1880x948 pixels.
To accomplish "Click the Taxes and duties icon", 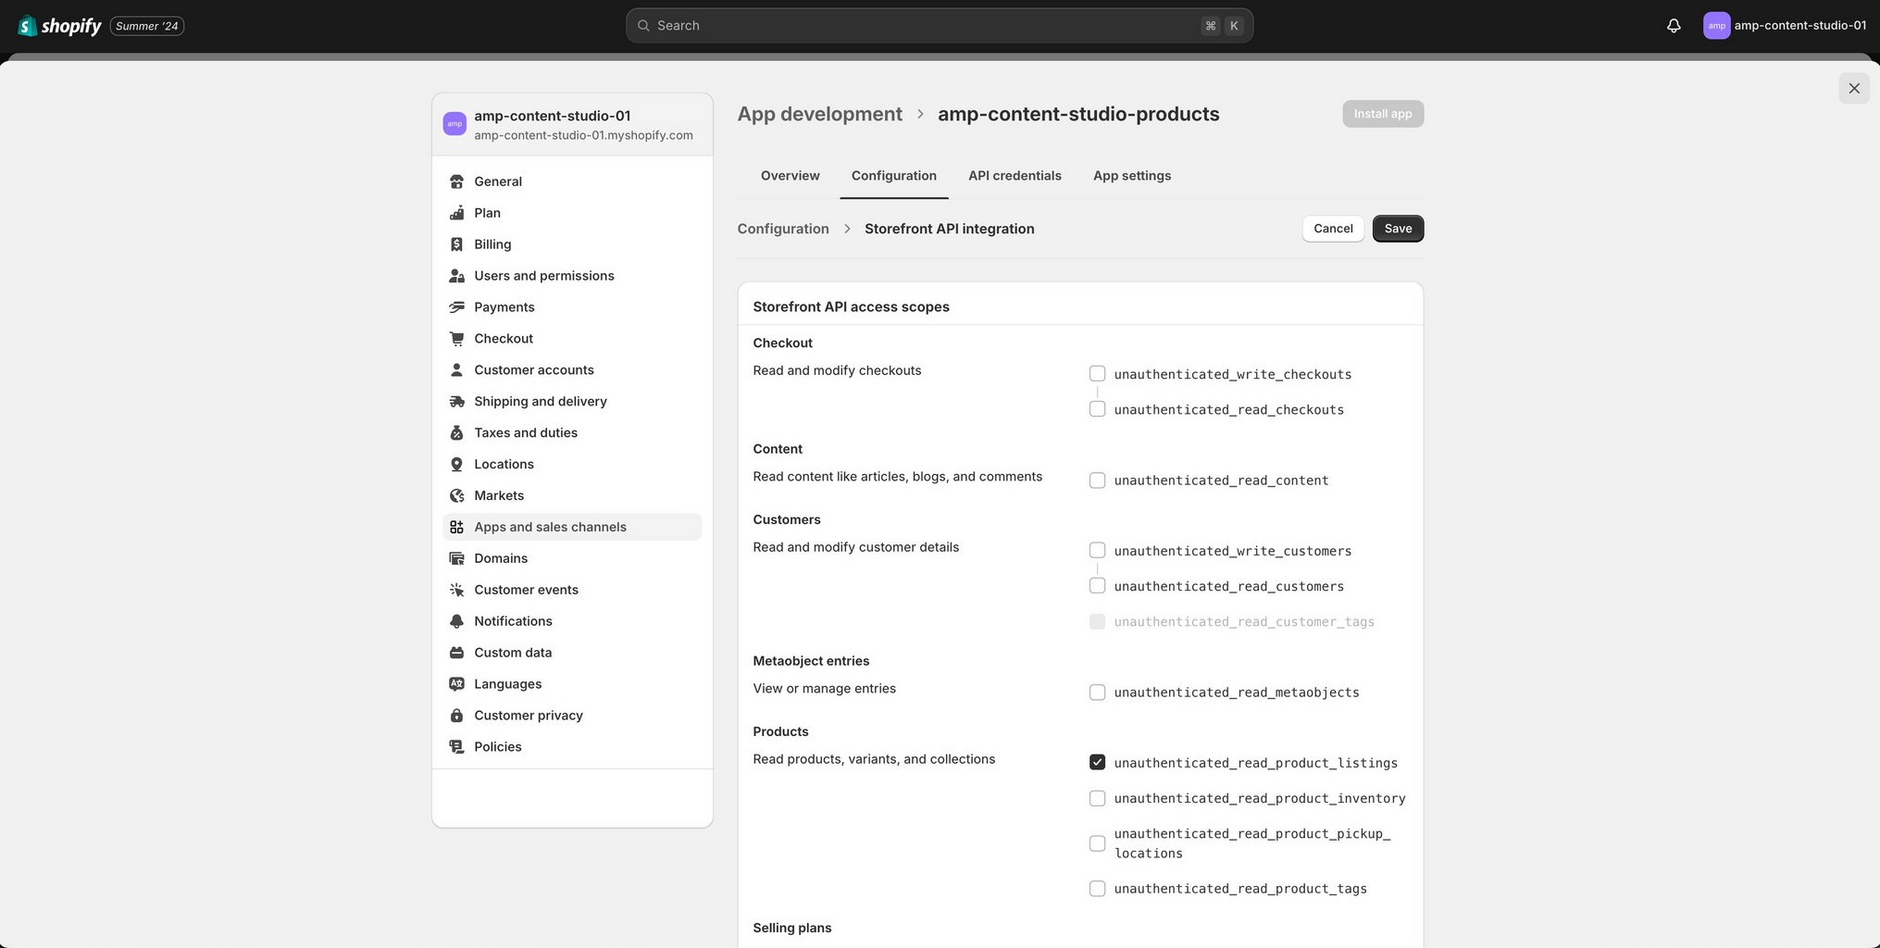I will (x=457, y=433).
